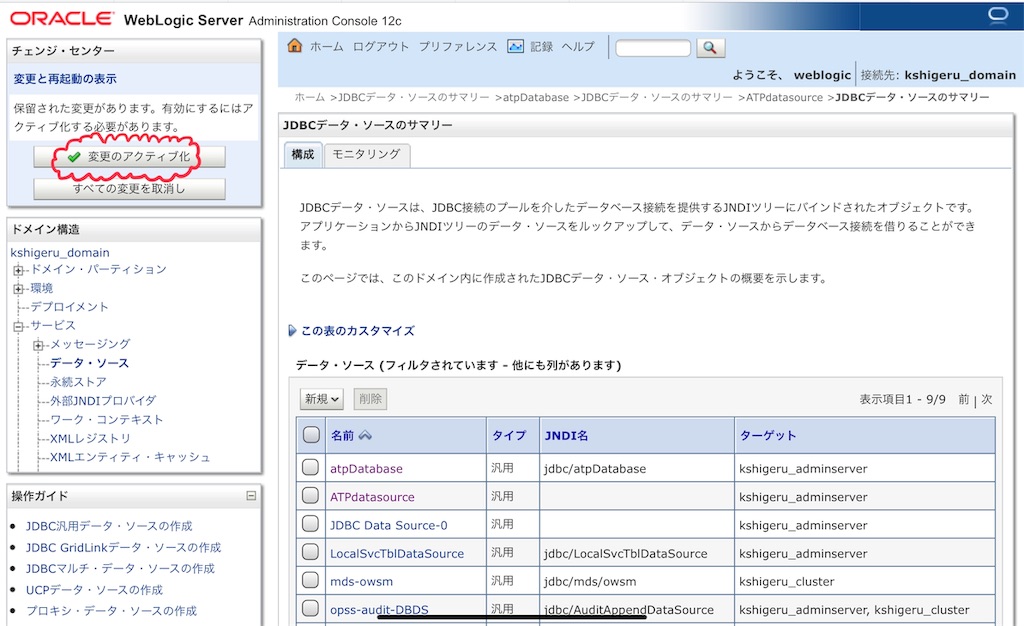Image resolution: width=1024 pixels, height=626 pixels.
Task: Open the 新規 dropdown
Action: coord(322,399)
